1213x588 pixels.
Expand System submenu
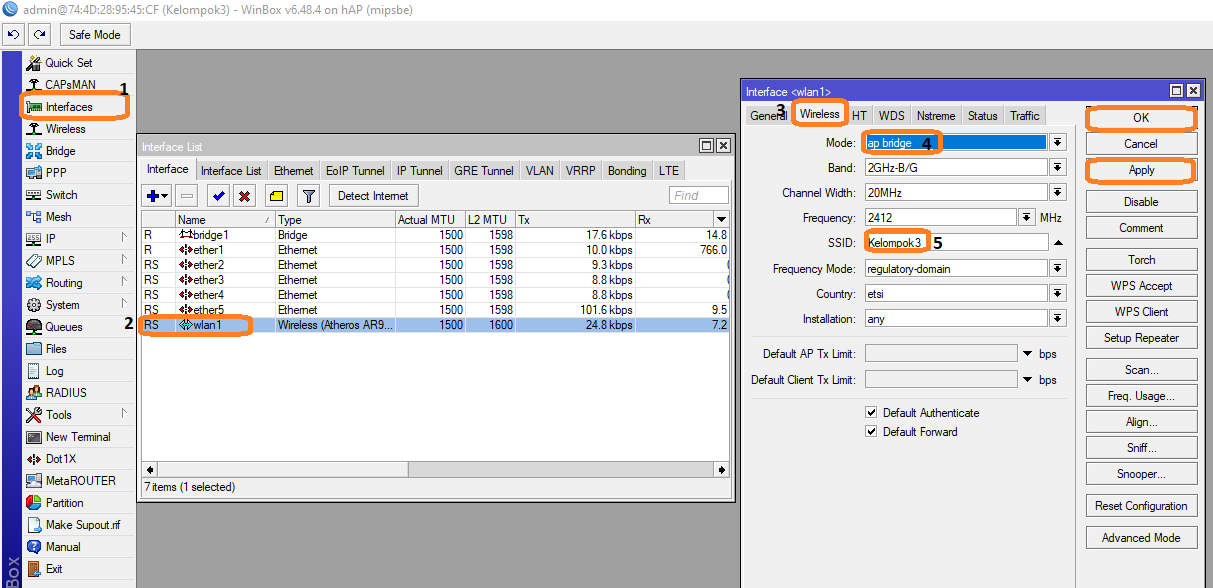point(125,305)
